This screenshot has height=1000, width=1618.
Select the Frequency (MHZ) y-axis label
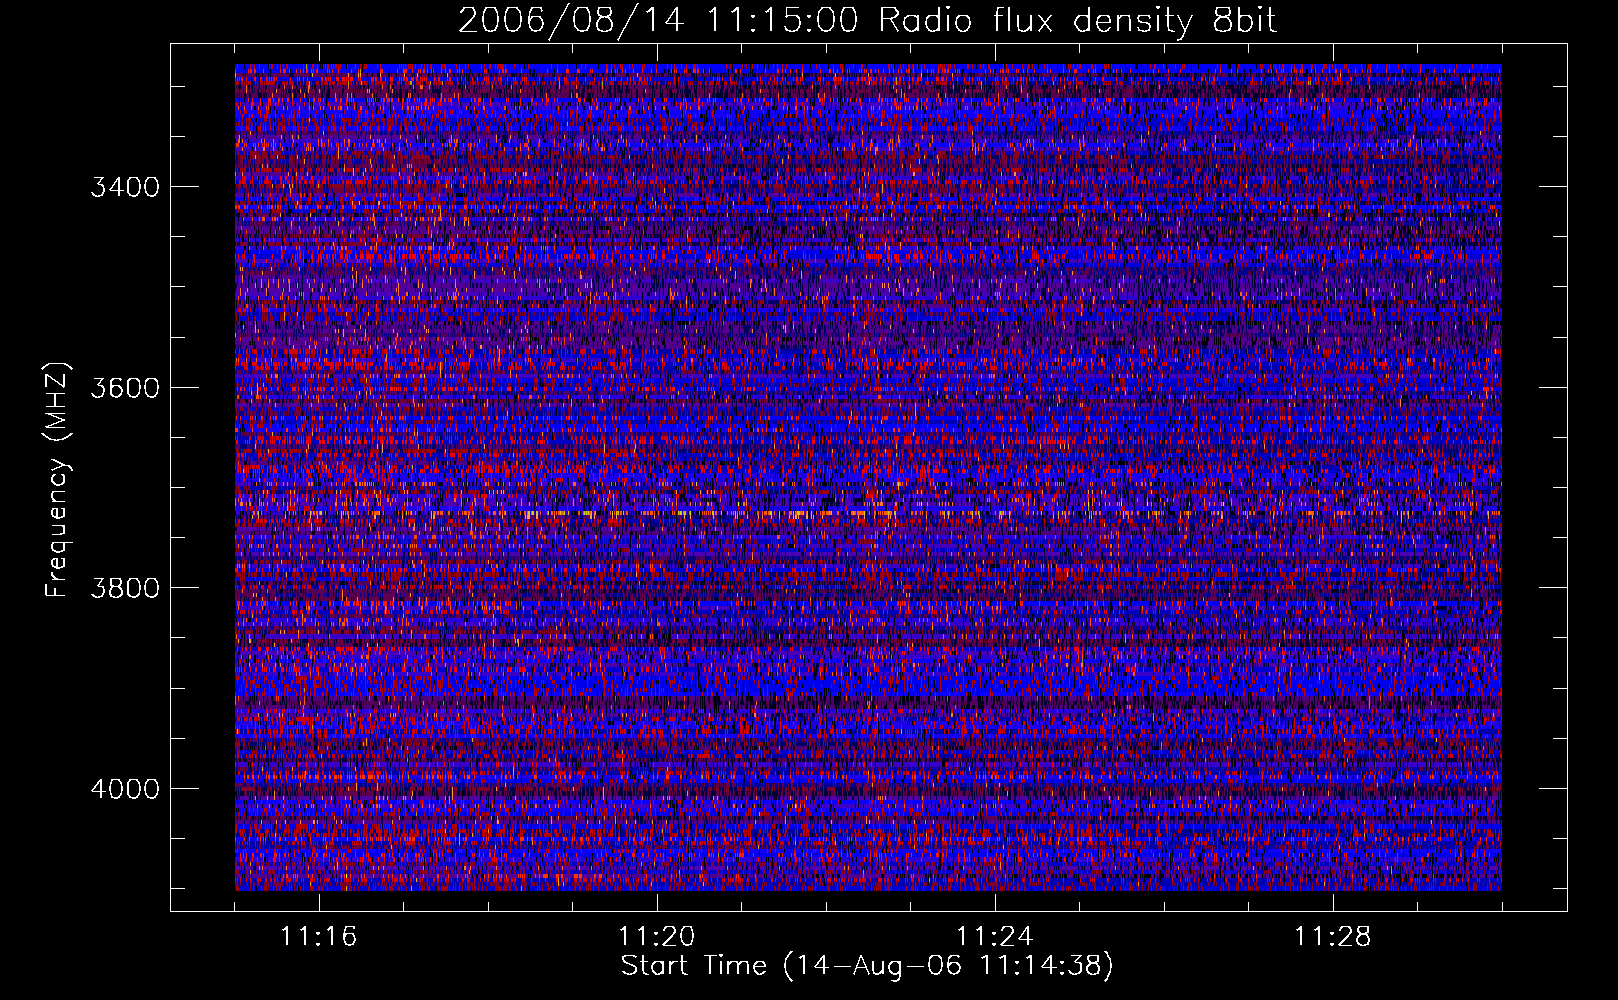click(x=57, y=480)
